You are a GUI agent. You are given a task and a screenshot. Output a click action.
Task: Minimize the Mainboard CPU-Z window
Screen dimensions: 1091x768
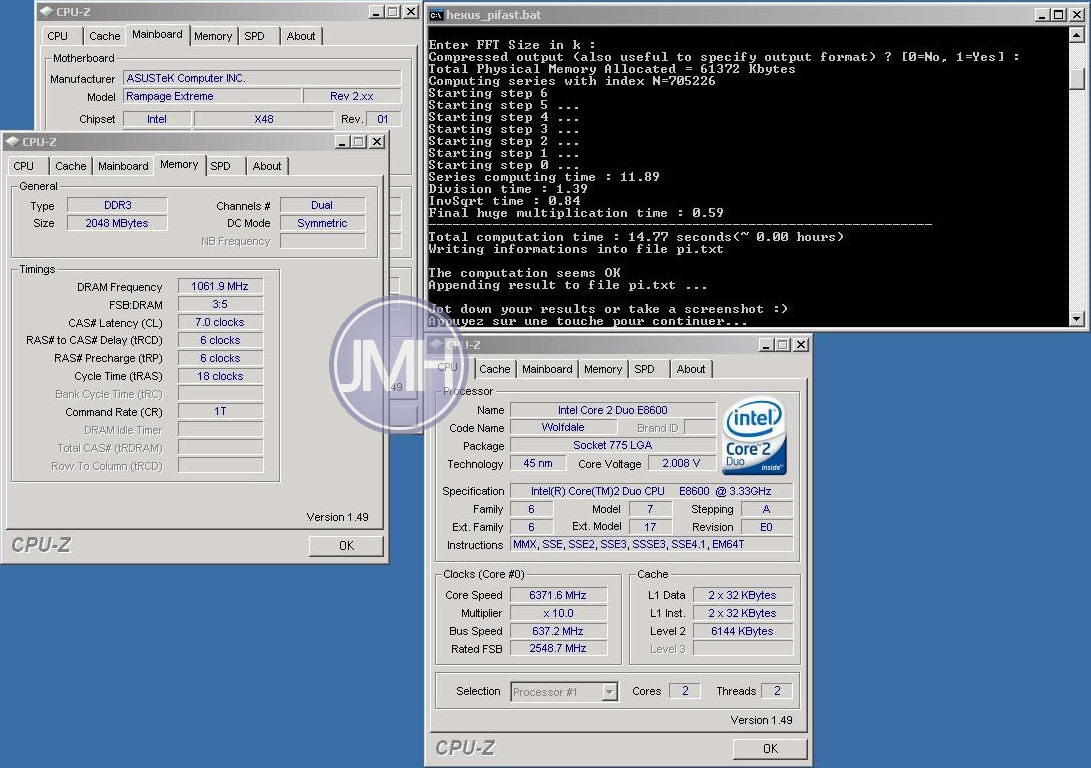(x=376, y=12)
